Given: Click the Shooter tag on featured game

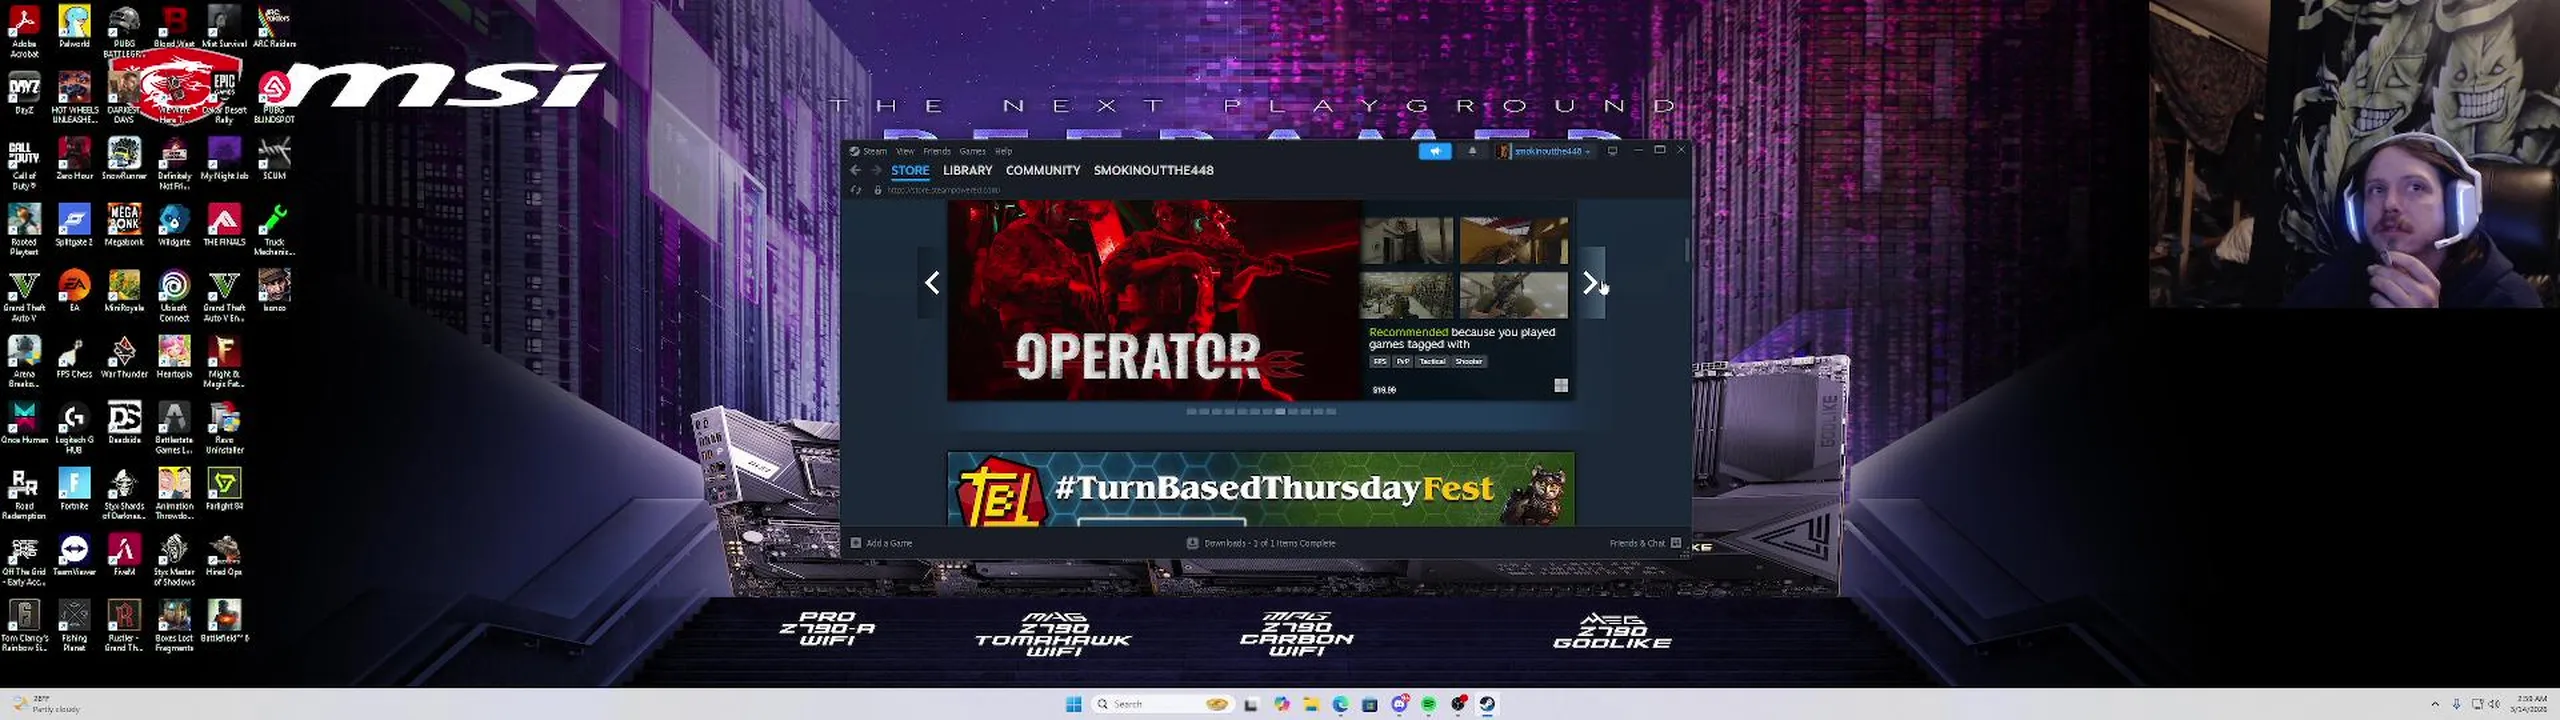Looking at the screenshot, I should coord(1469,362).
